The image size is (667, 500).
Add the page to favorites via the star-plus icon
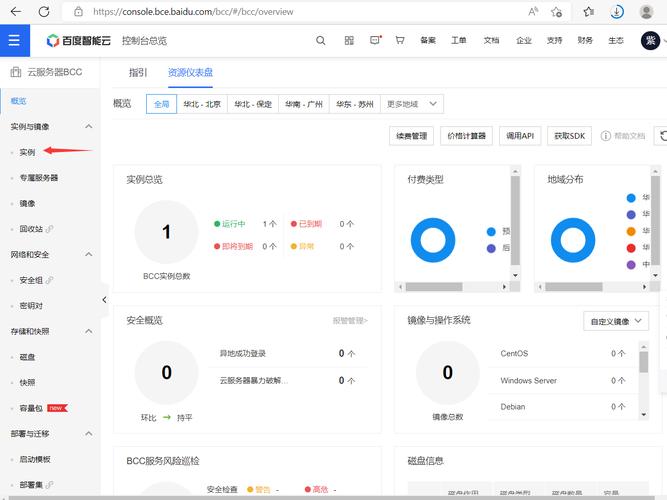(556, 11)
